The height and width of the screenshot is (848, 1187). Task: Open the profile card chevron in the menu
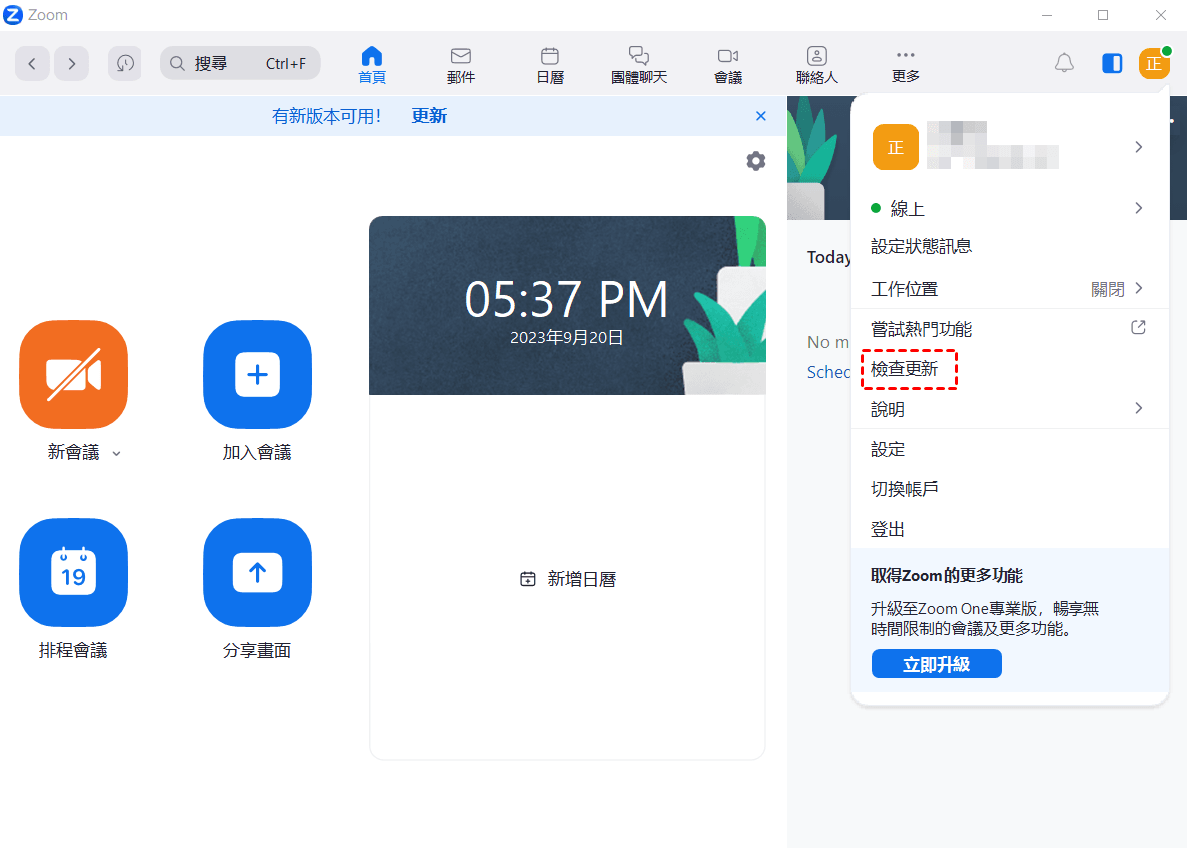click(x=1139, y=147)
